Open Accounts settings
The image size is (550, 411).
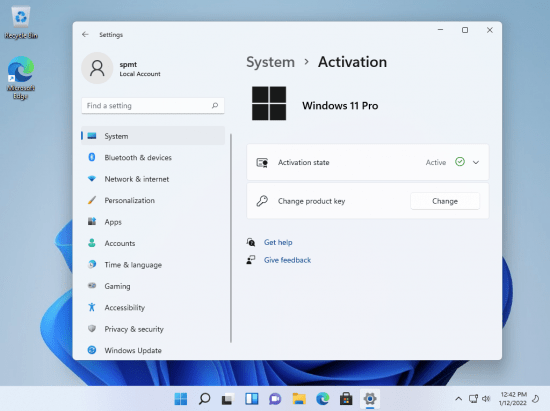[x=153, y=243]
